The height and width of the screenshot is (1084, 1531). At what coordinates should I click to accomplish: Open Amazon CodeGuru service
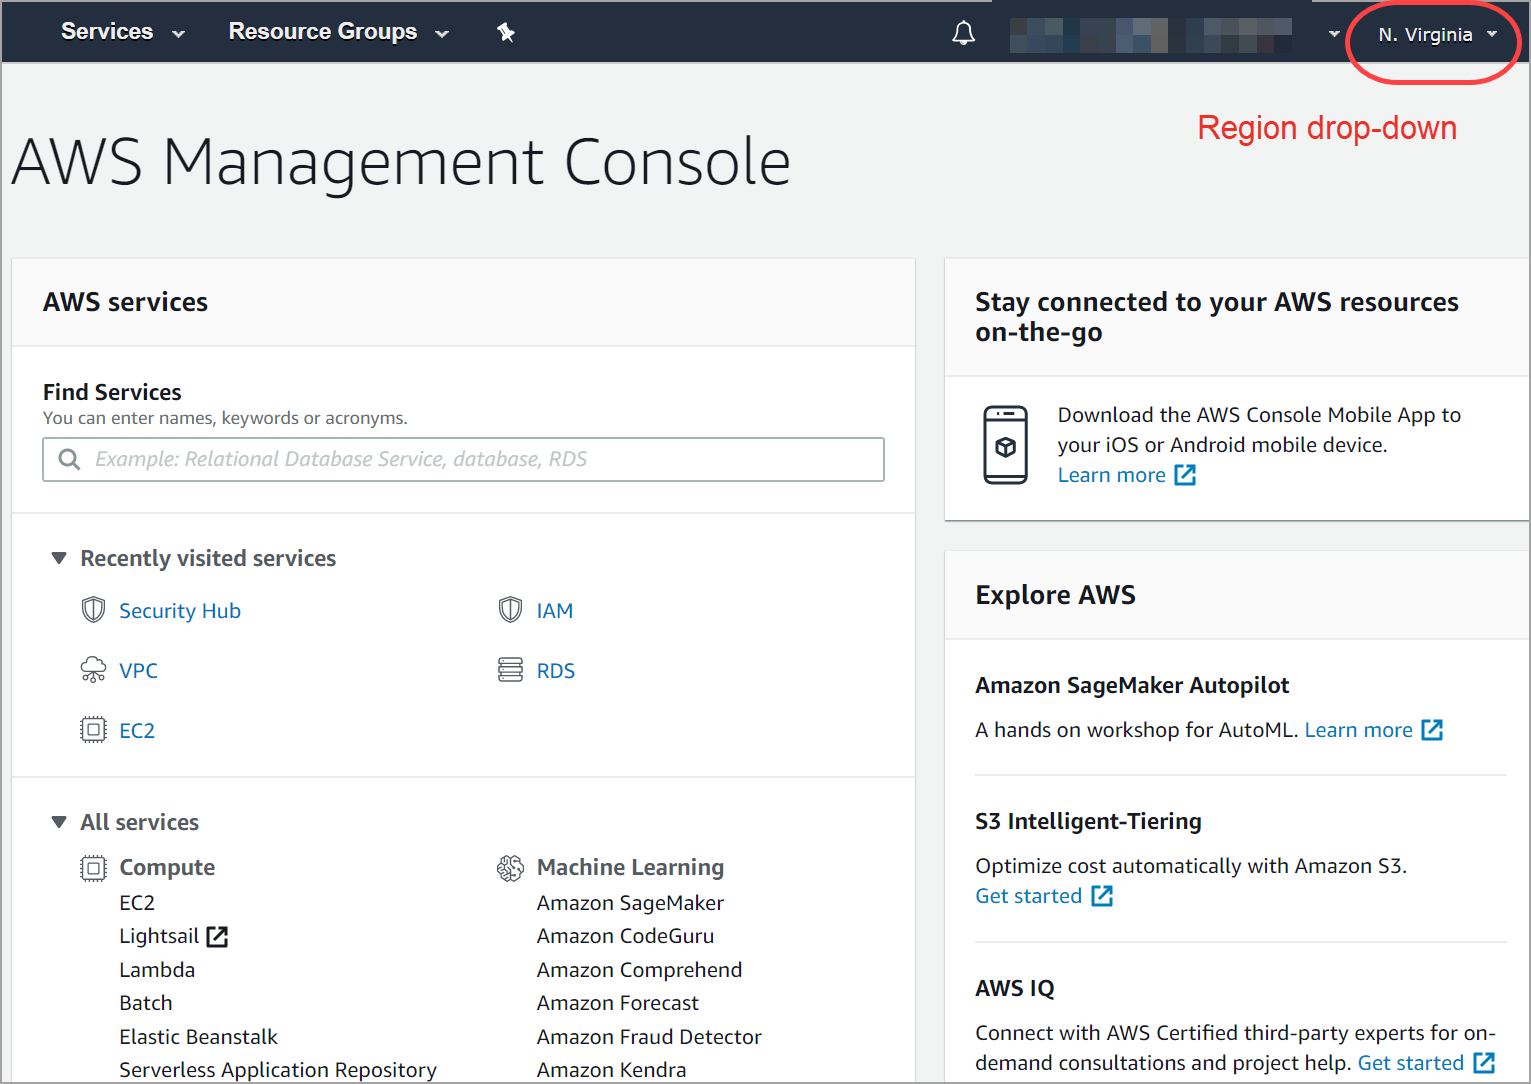(625, 936)
